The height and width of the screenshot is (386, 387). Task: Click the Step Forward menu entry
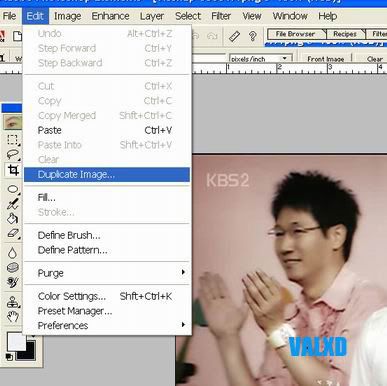[107, 48]
